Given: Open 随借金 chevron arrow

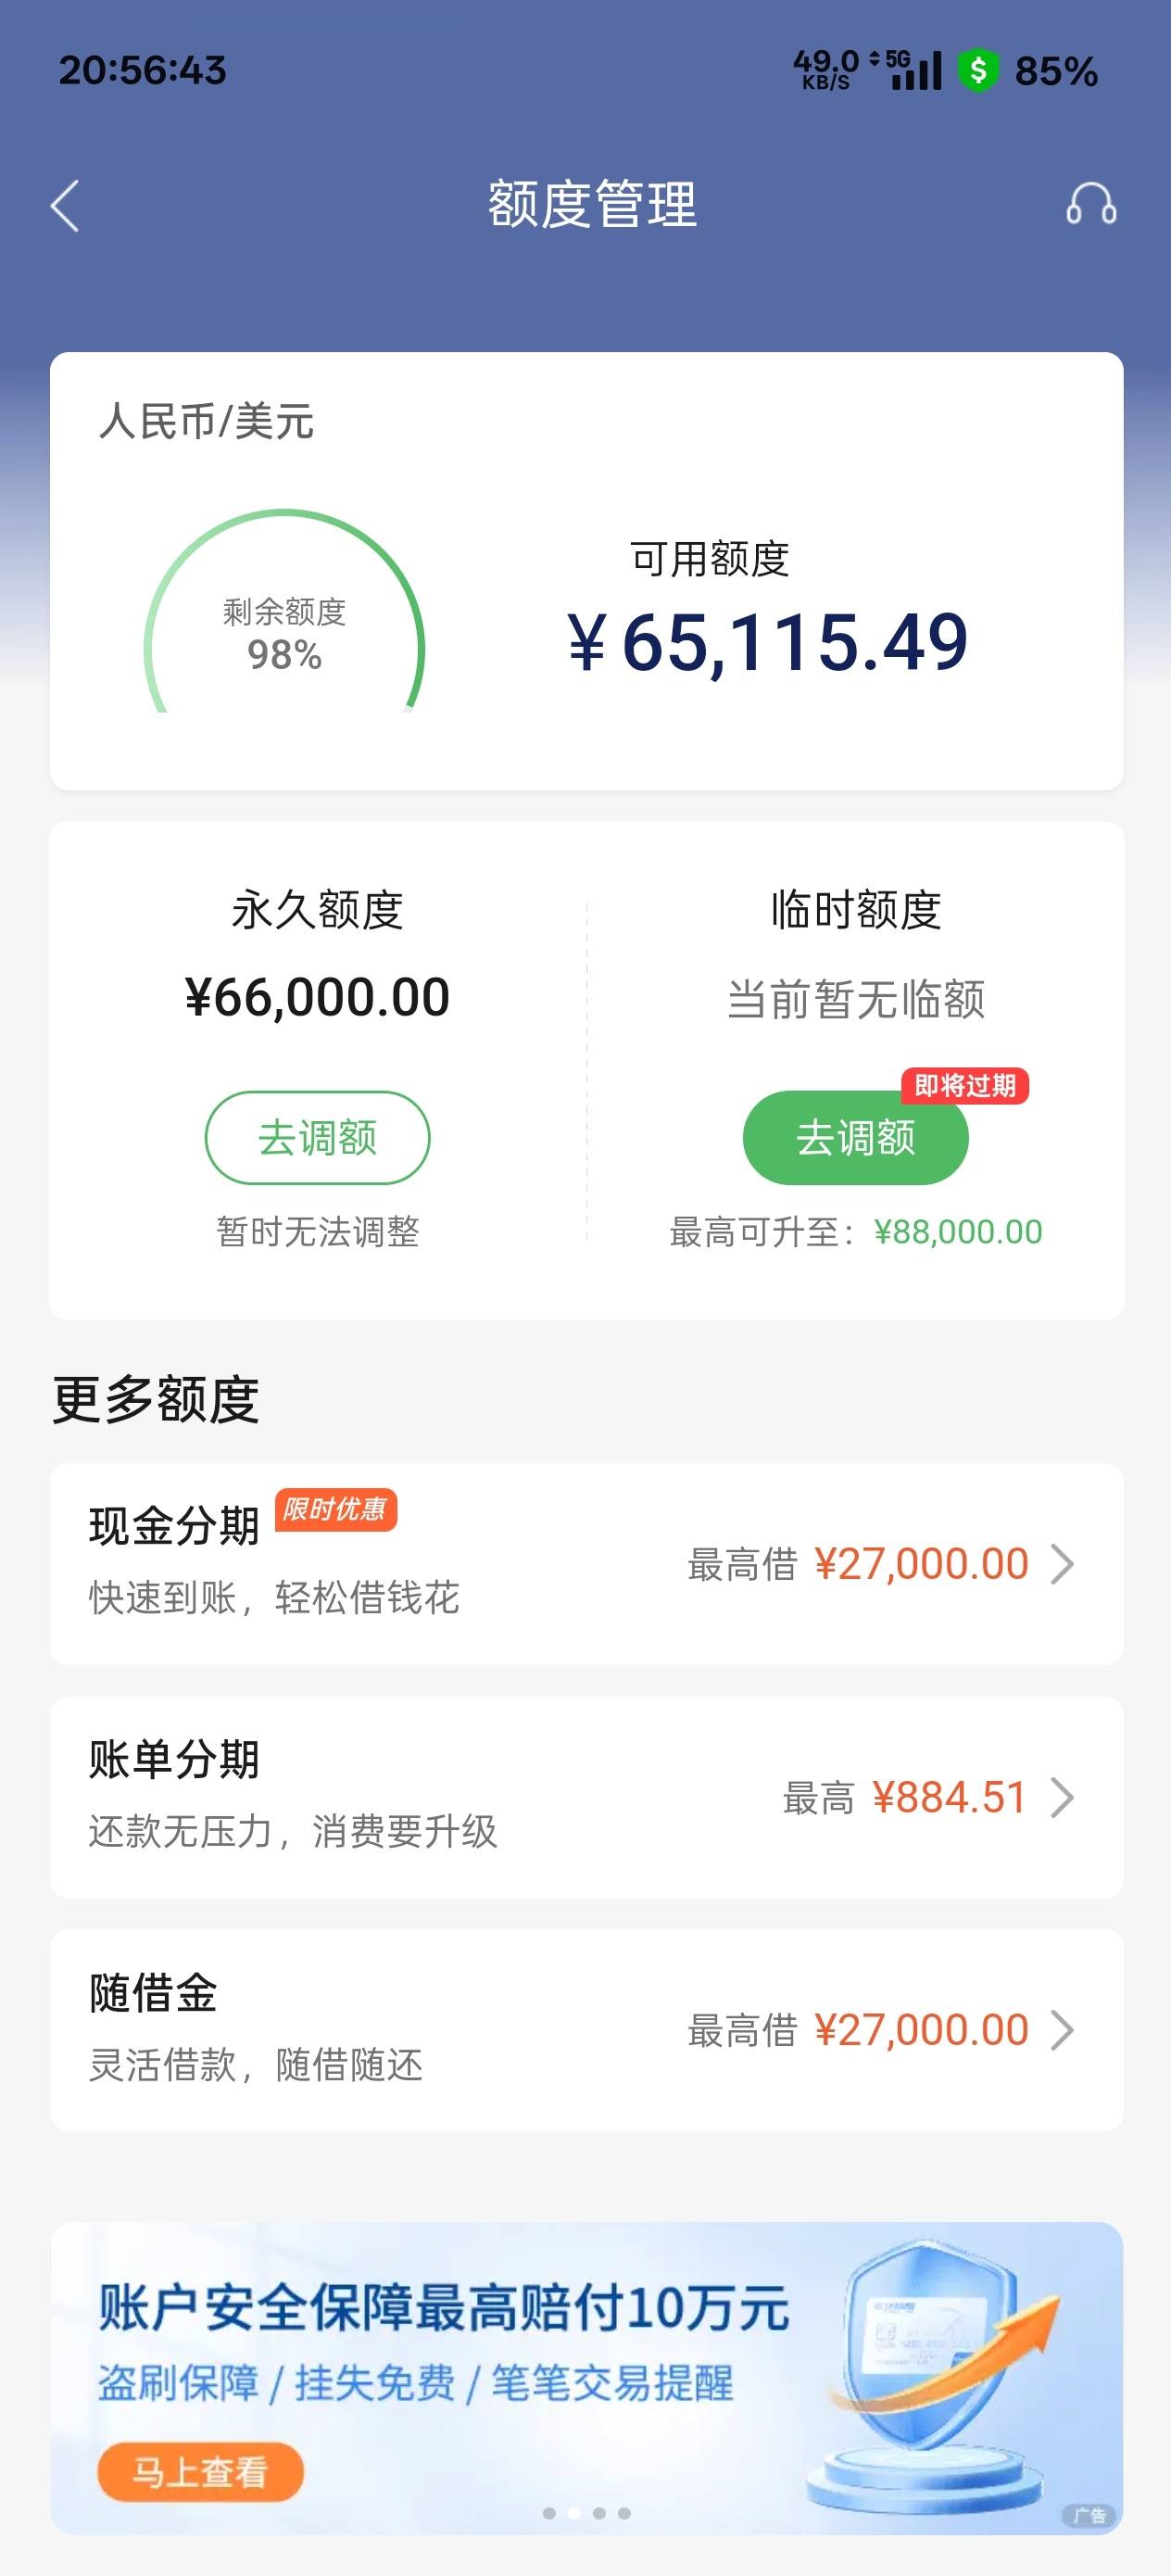Looking at the screenshot, I should pyautogui.click(x=1062, y=2030).
